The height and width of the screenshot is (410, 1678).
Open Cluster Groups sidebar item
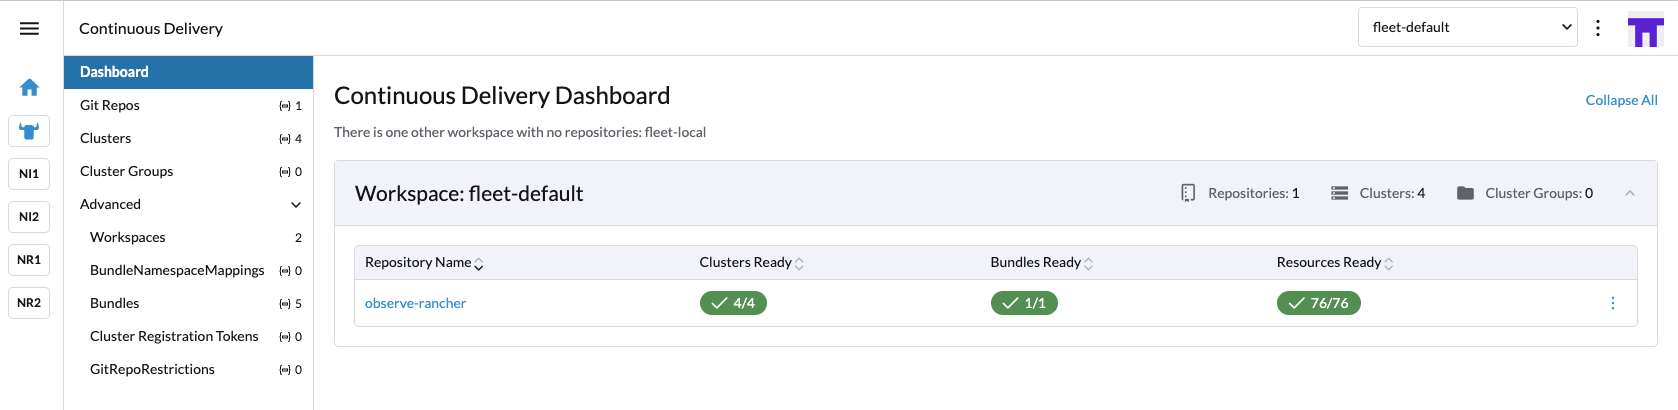188,171
